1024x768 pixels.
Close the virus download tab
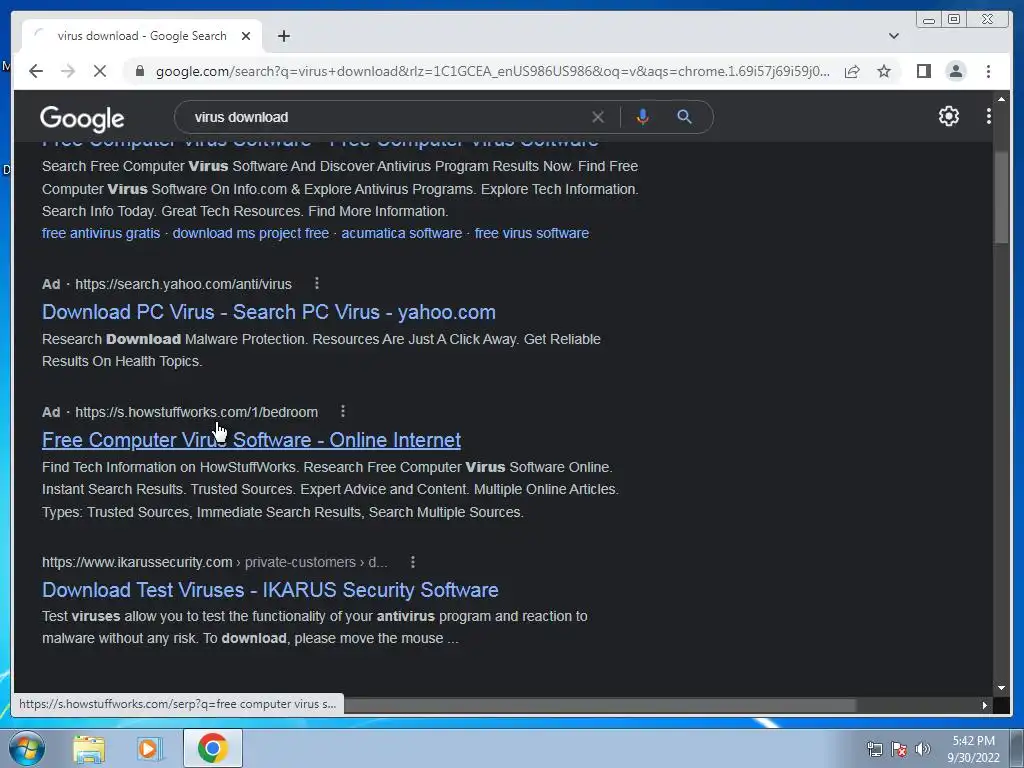(x=246, y=36)
